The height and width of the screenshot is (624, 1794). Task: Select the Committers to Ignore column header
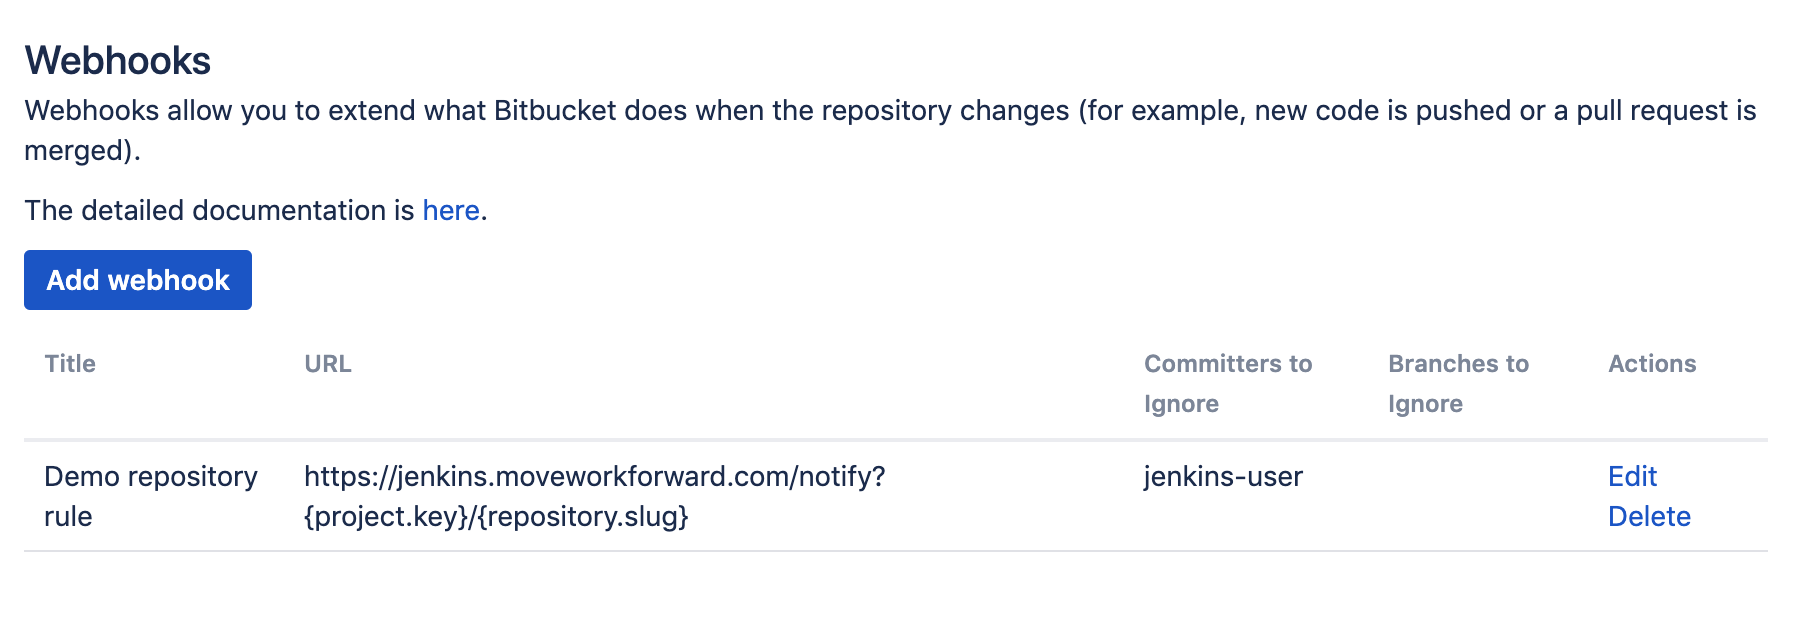point(1227,383)
